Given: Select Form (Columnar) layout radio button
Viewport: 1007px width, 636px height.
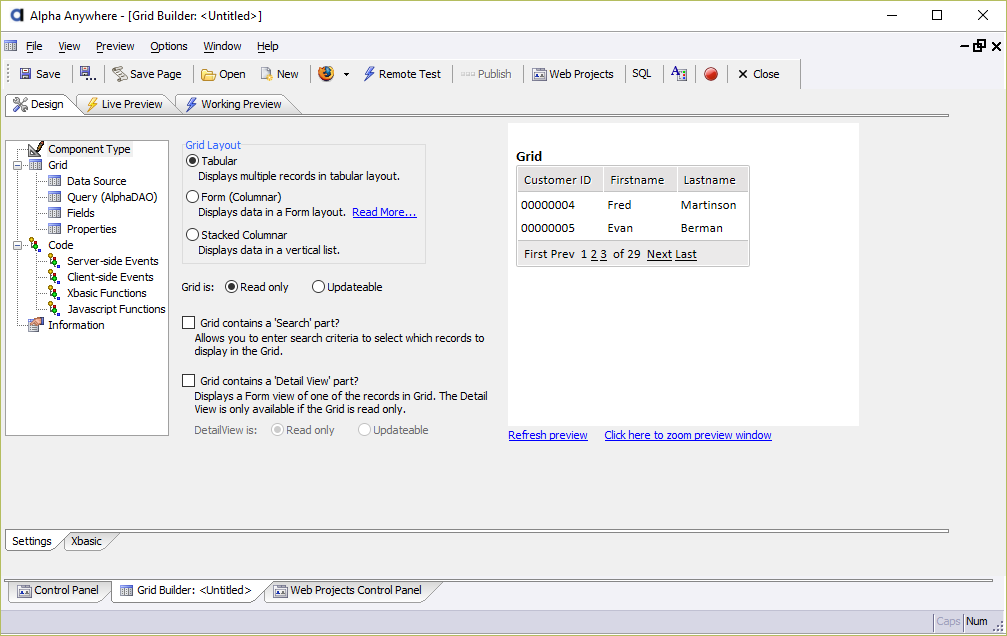Looking at the screenshot, I should click(192, 197).
